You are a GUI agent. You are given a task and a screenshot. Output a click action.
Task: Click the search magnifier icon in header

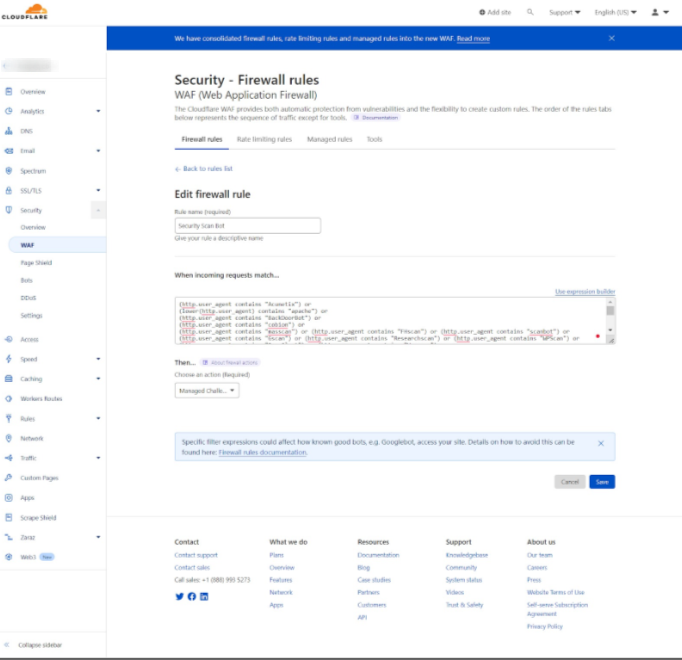(530, 12)
